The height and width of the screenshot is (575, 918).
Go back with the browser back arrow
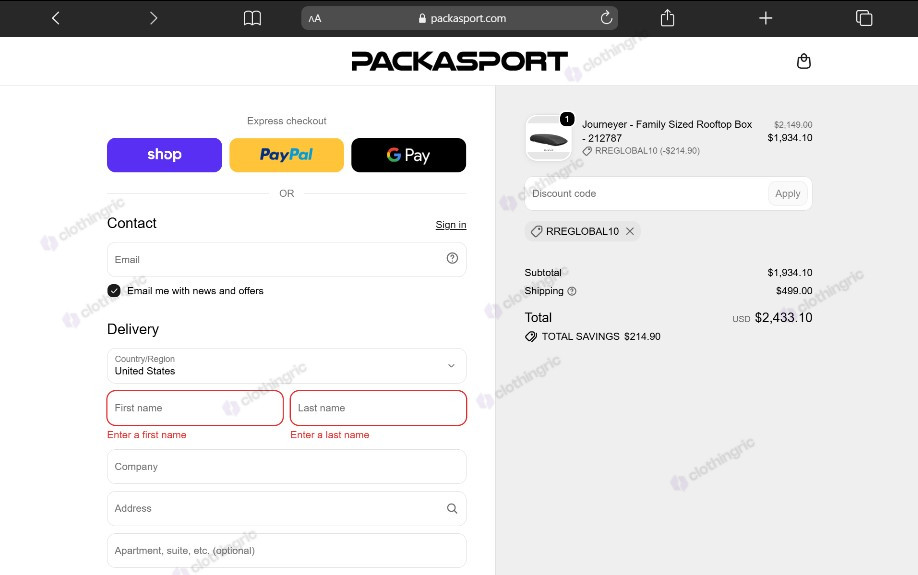point(56,18)
